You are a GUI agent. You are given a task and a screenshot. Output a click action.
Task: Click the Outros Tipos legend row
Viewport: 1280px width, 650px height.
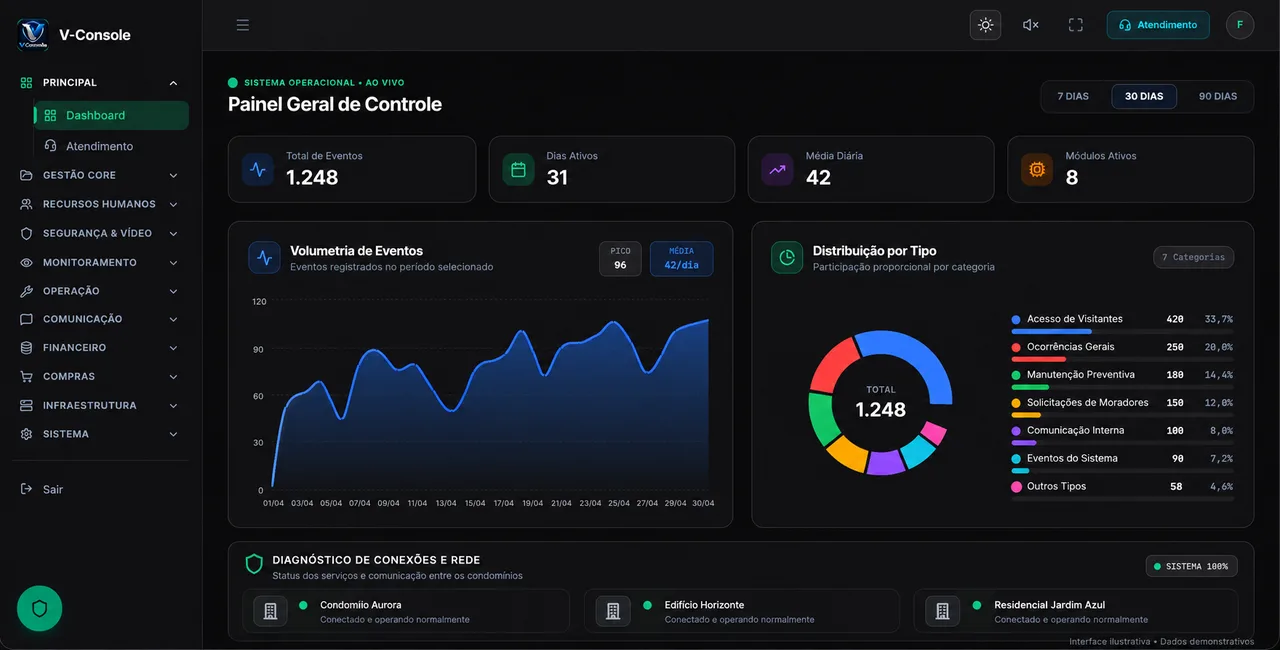(1122, 490)
